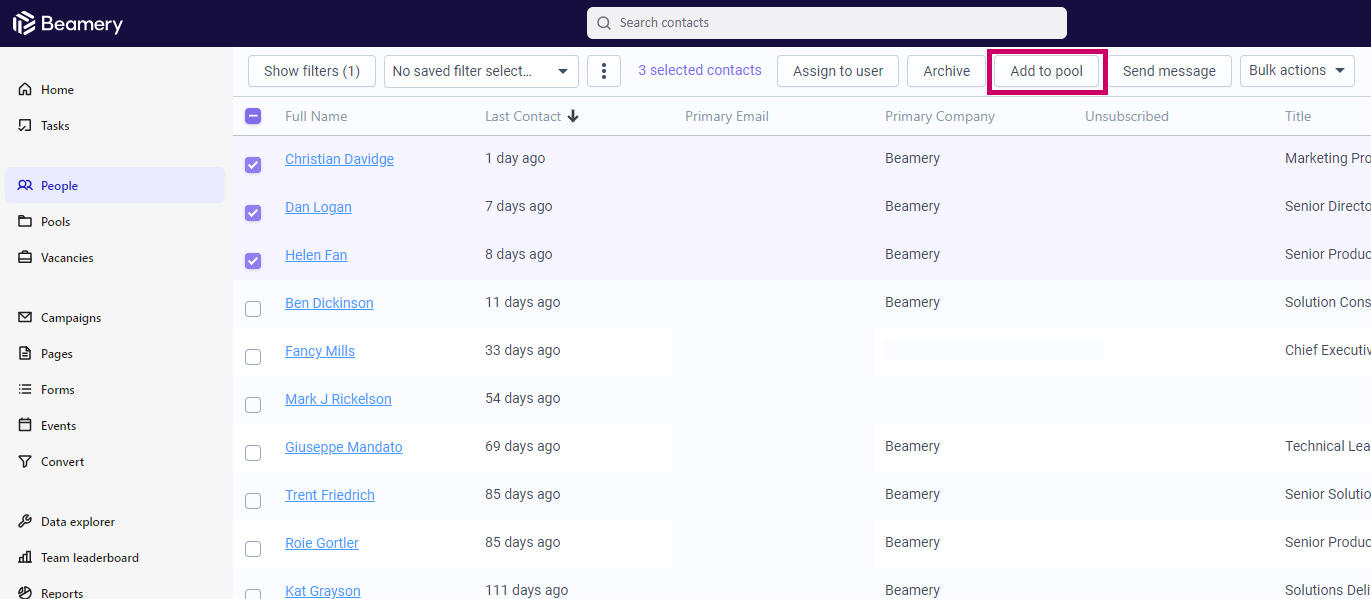Click the Archive button

pos(947,71)
